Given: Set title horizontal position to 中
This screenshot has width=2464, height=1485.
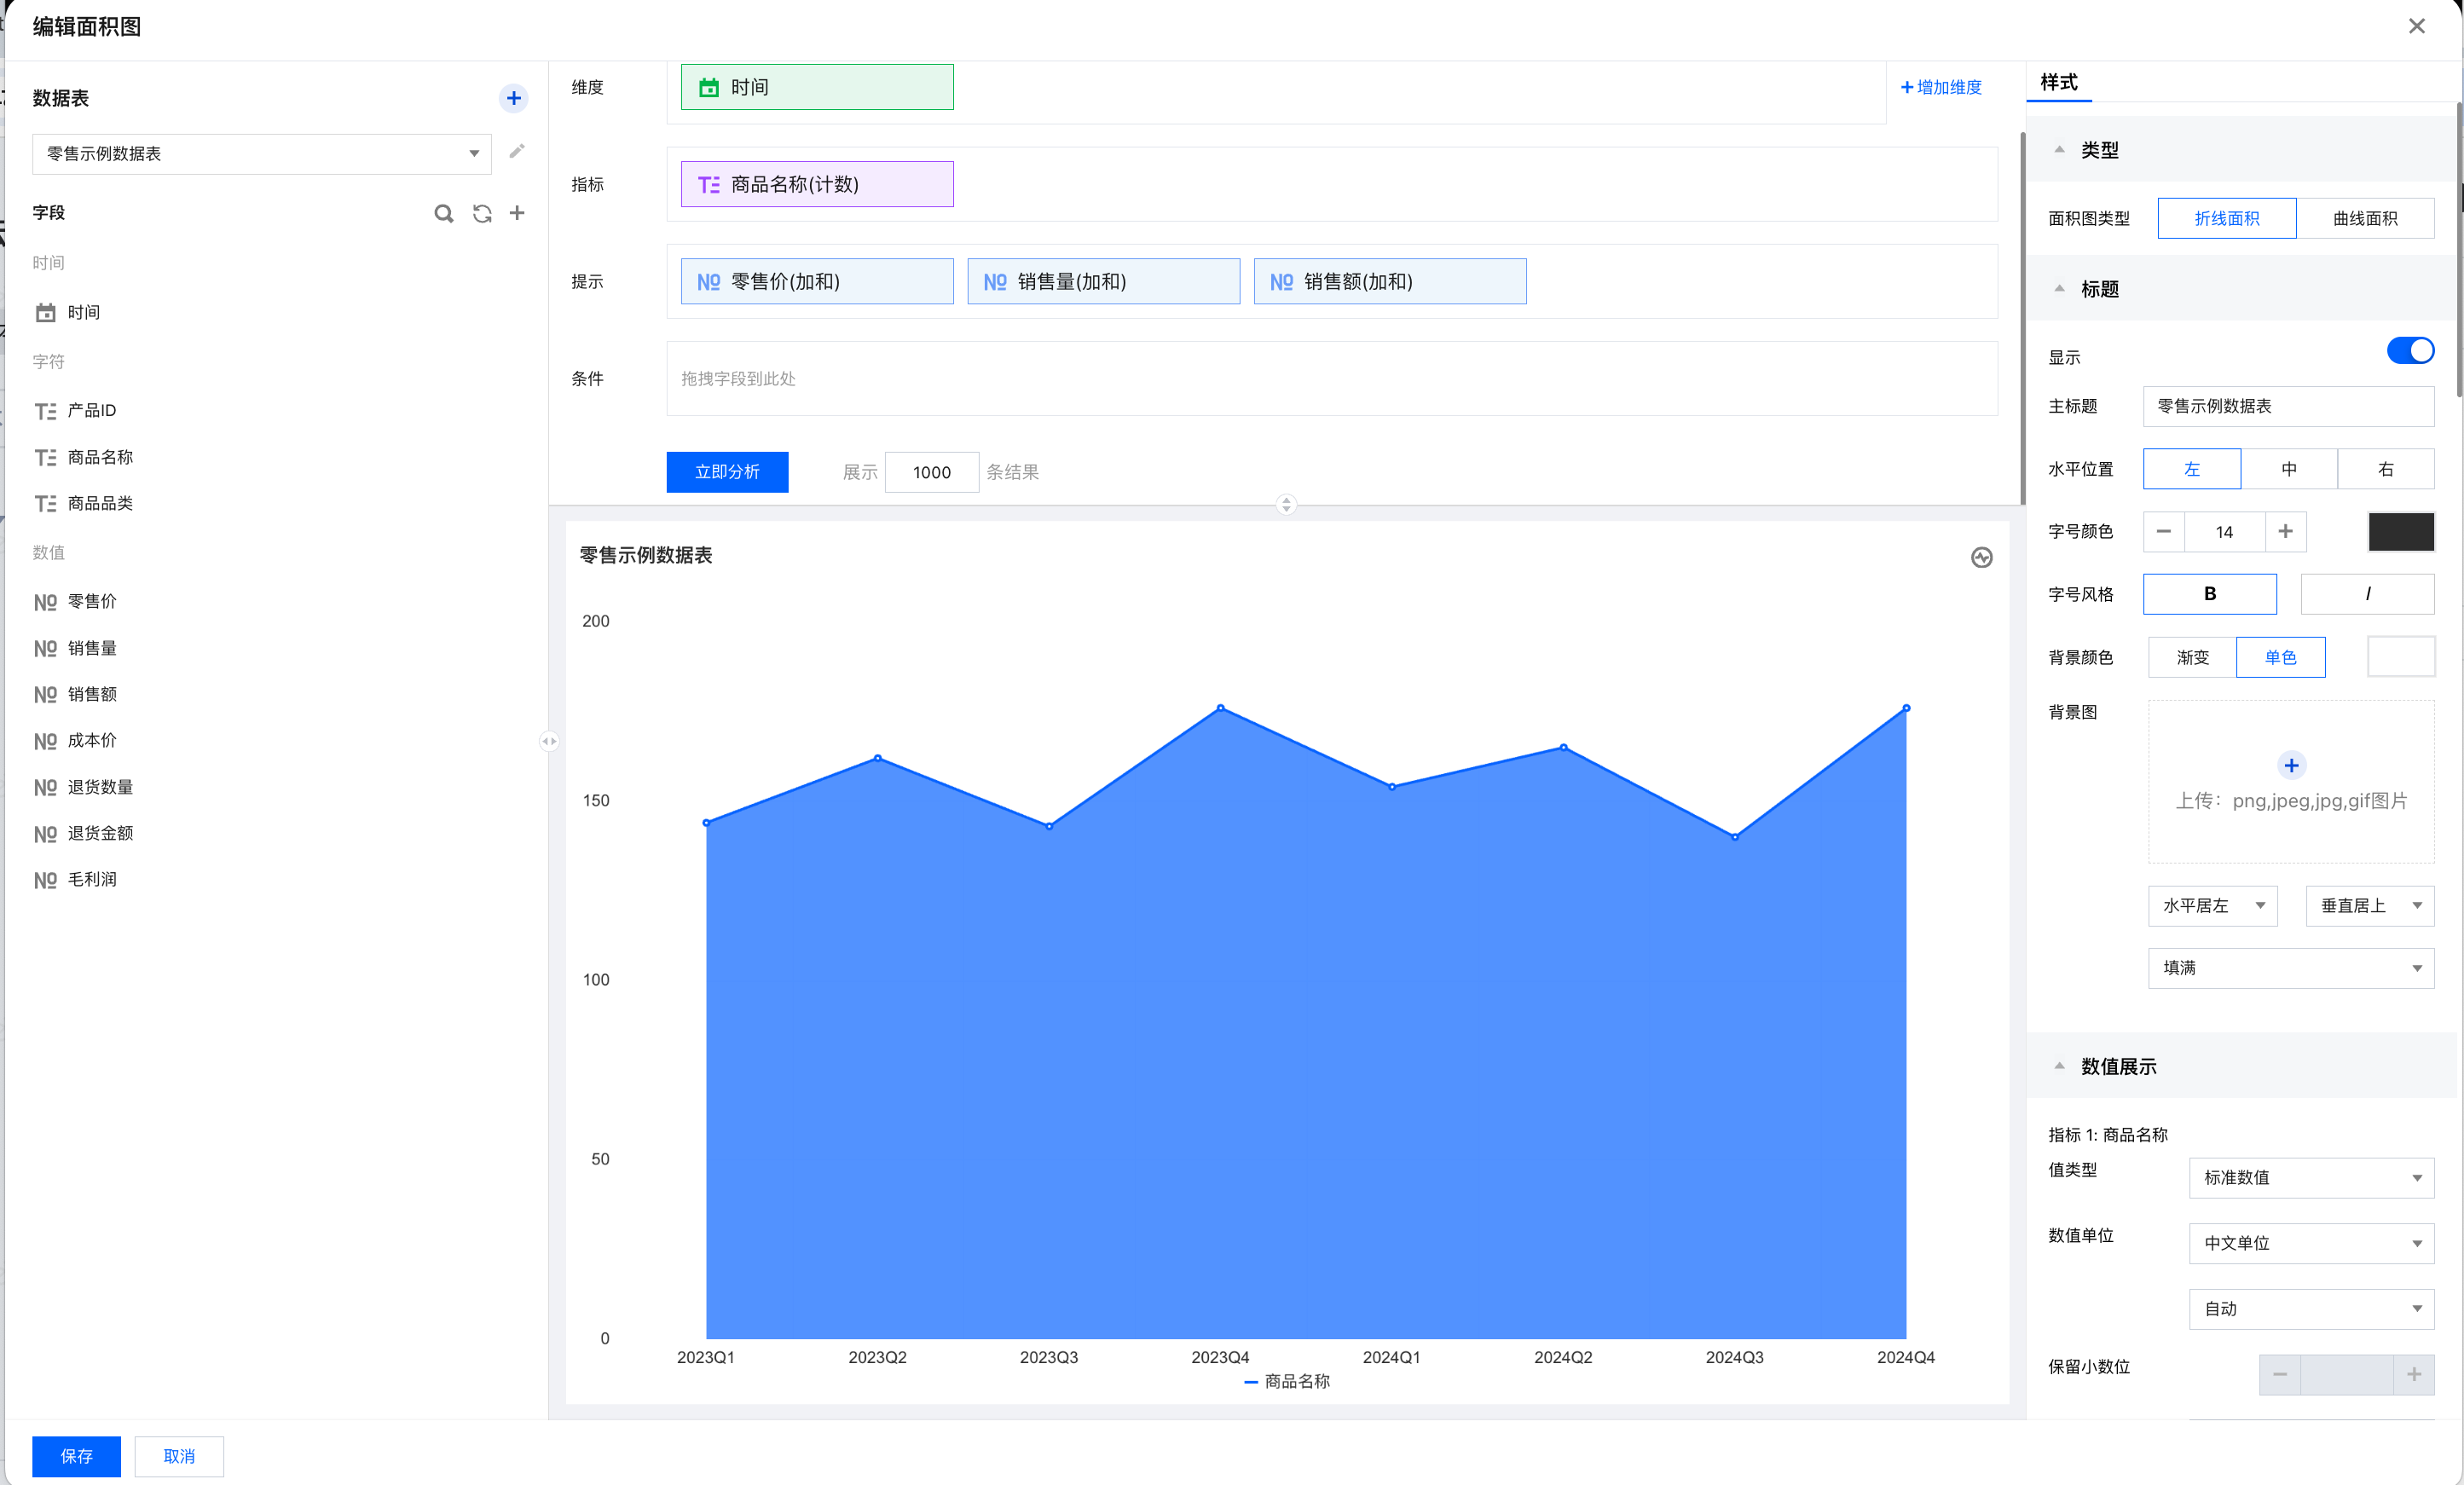Looking at the screenshot, I should coord(2288,469).
